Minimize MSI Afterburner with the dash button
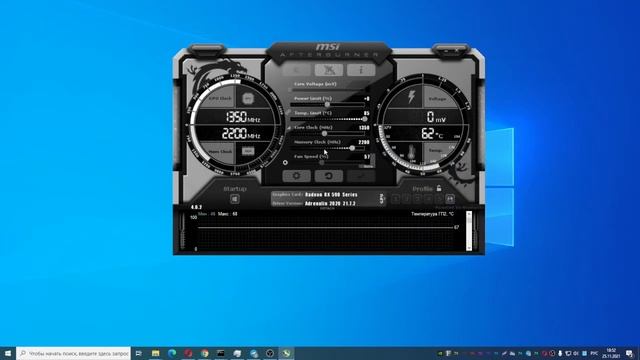The image size is (640, 360). [447, 51]
